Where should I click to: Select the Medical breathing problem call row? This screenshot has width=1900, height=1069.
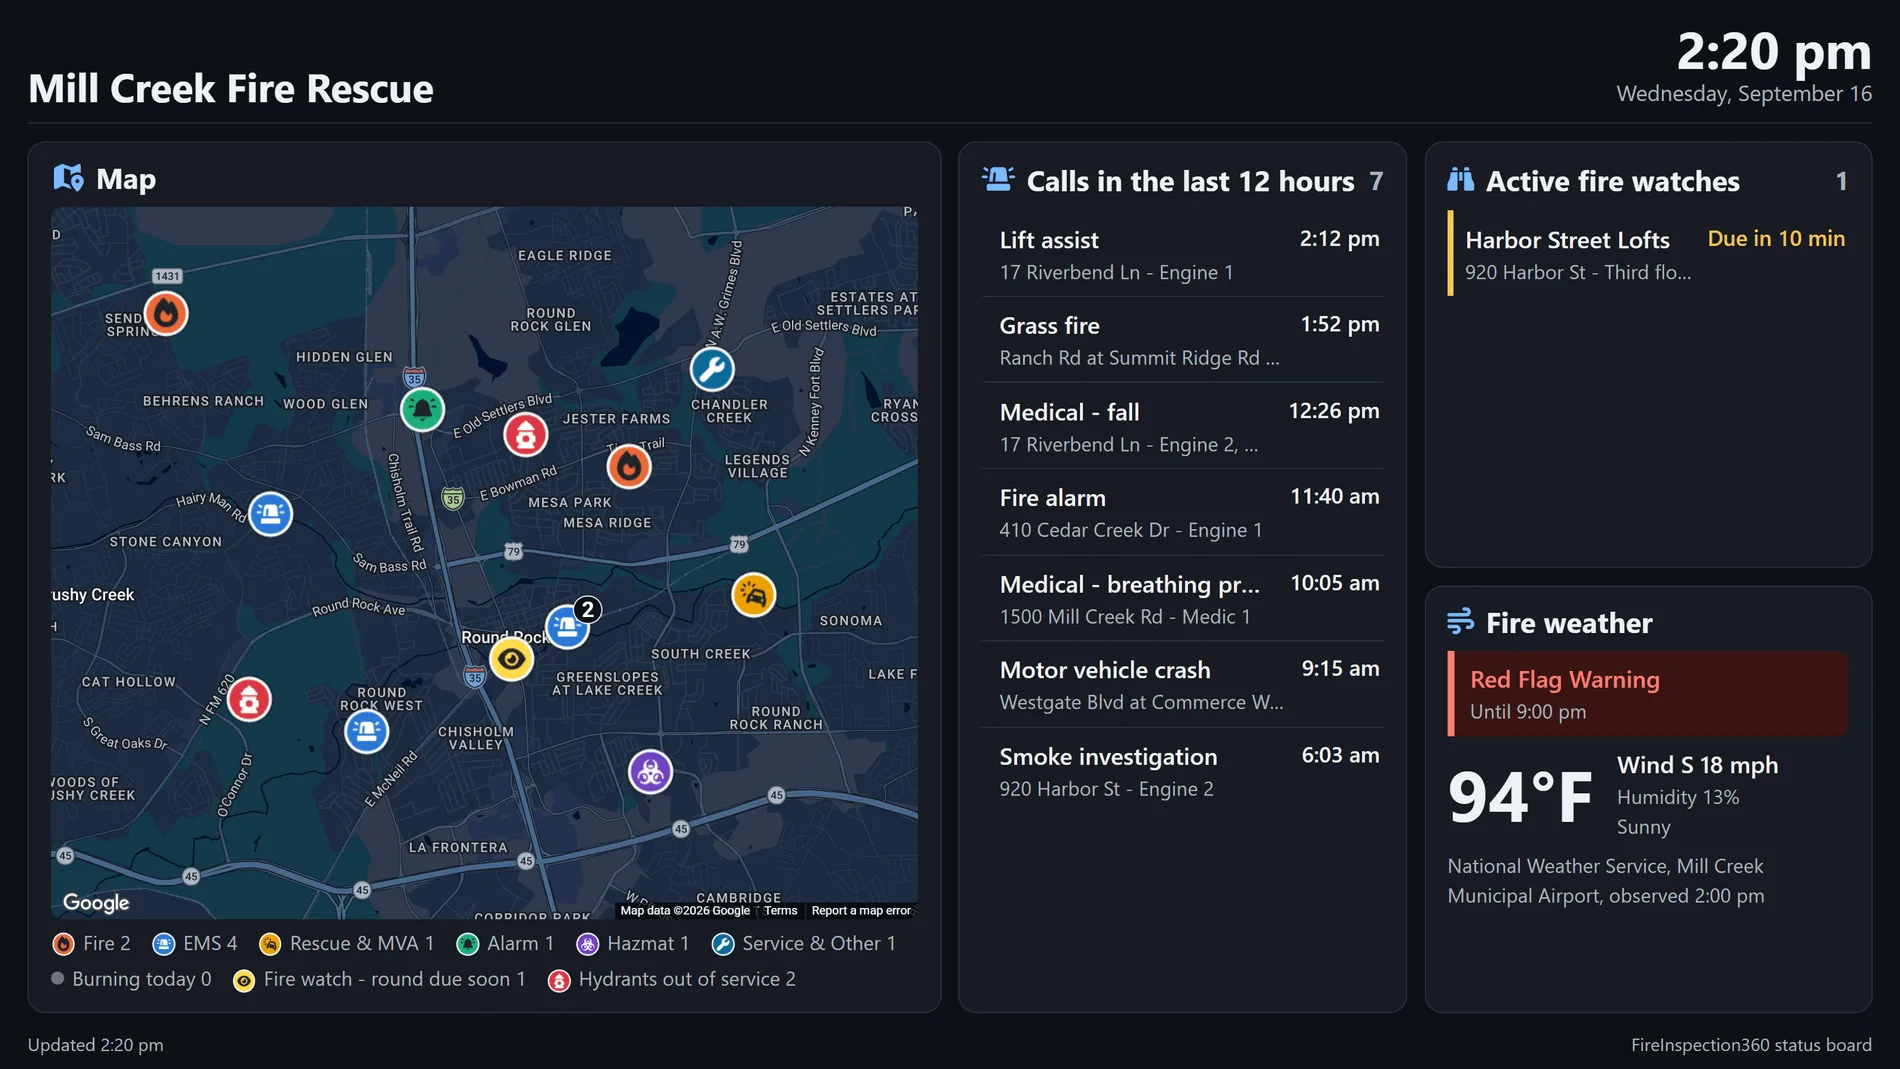point(1183,599)
